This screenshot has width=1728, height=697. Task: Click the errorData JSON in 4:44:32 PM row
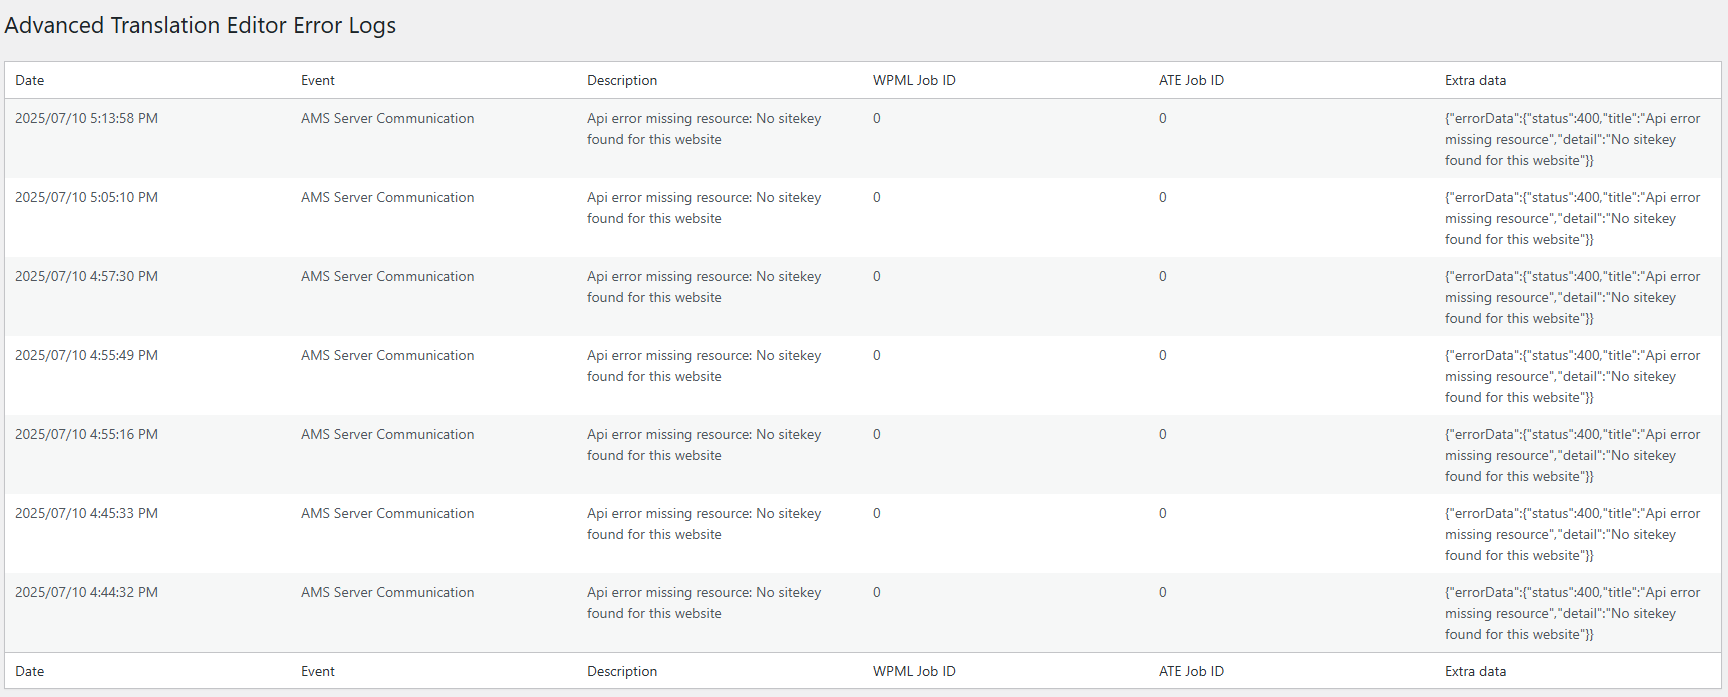tap(1572, 613)
